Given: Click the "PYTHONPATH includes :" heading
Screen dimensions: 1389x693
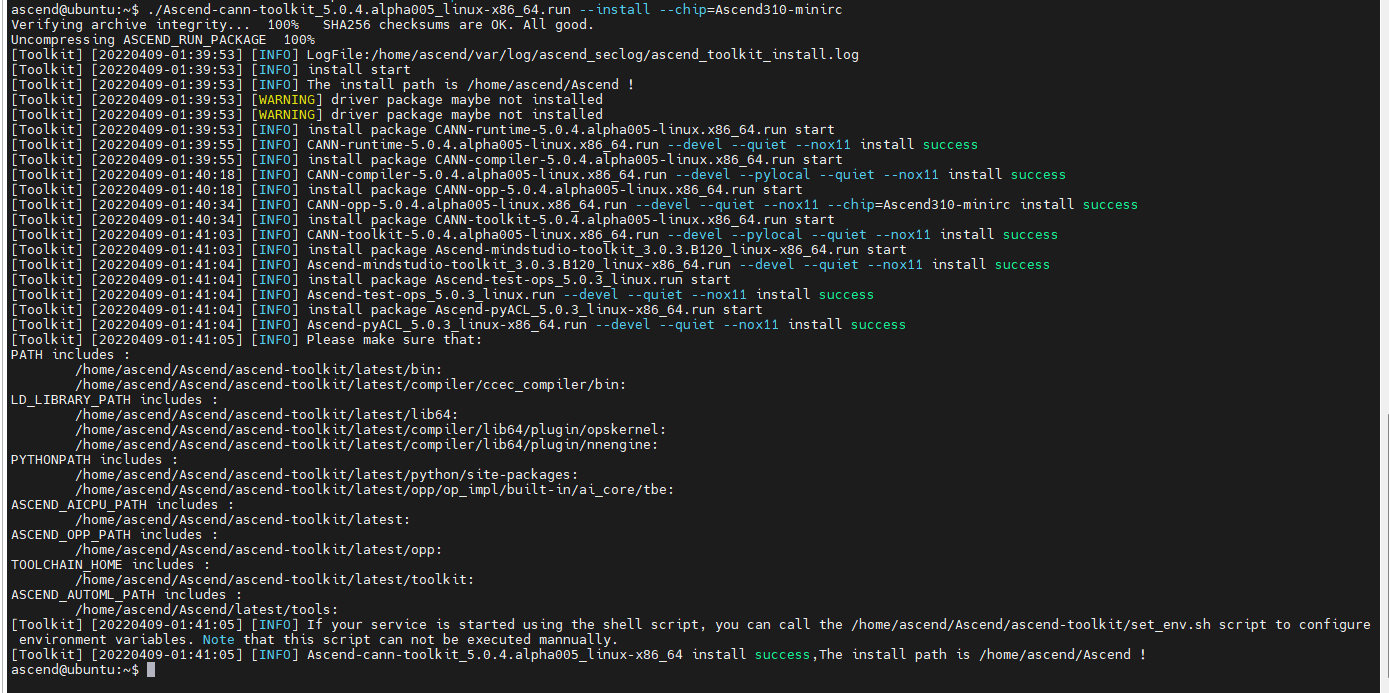Looking at the screenshot, I should [x=94, y=459].
